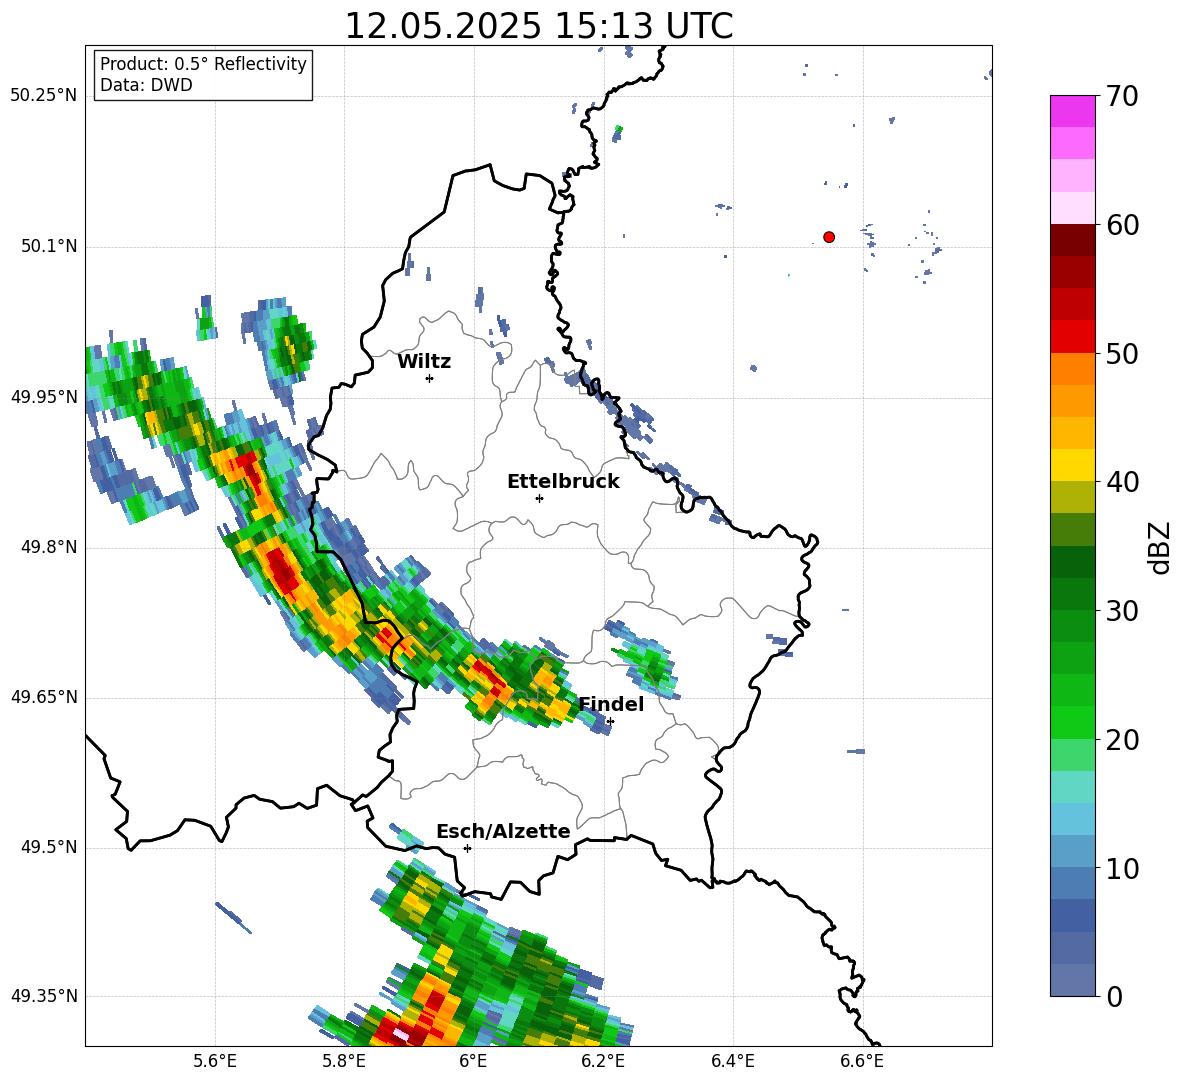Image resolution: width=1184 pixels, height=1081 pixels.
Task: Click the 6.6°E longitude label
Action: click(862, 1061)
